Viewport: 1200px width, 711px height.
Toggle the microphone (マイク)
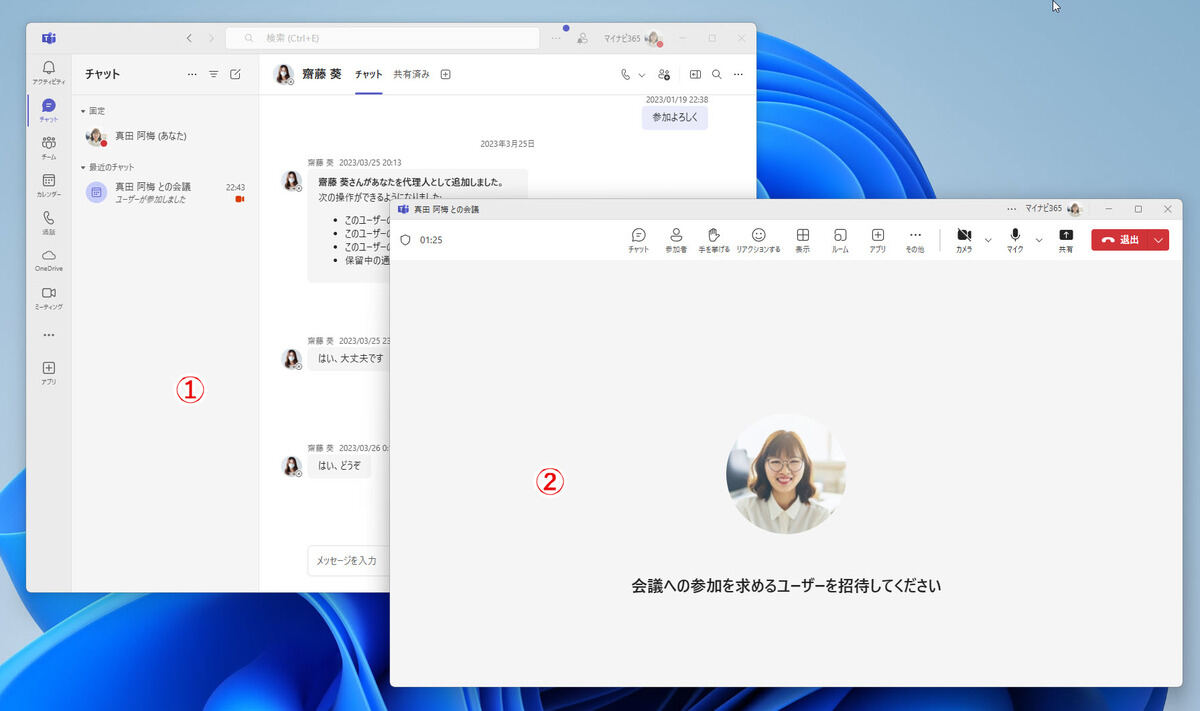coord(1015,240)
